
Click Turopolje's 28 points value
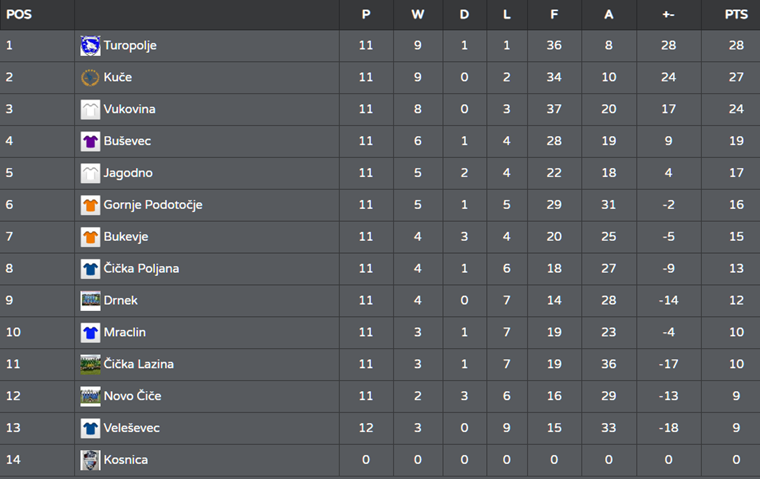point(736,46)
